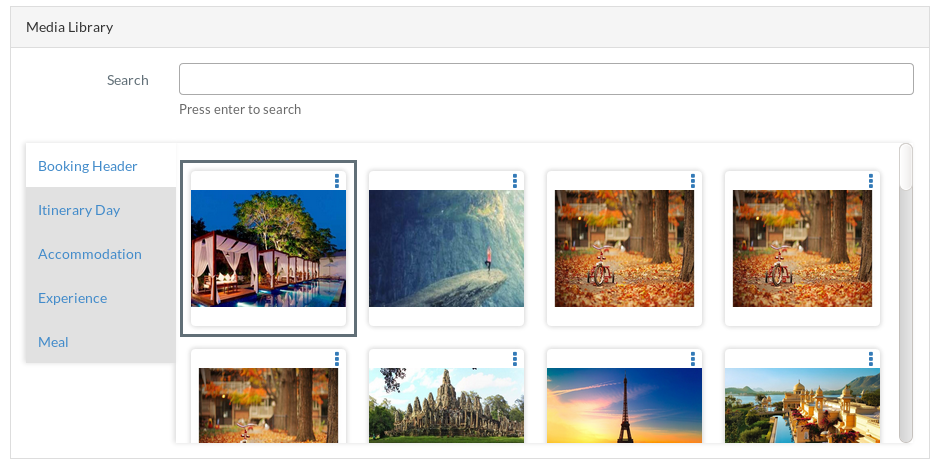
Task: Open the three-dot menu on the poolside cabana image
Action: coord(337,181)
